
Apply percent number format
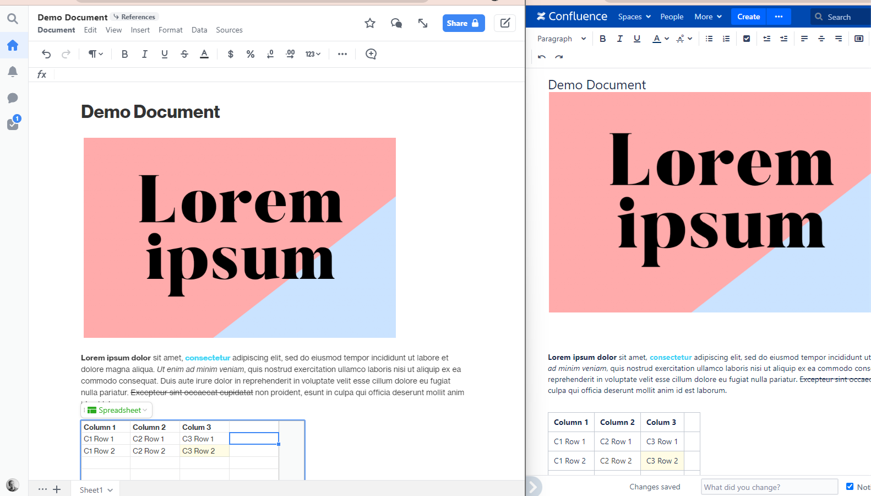250,54
